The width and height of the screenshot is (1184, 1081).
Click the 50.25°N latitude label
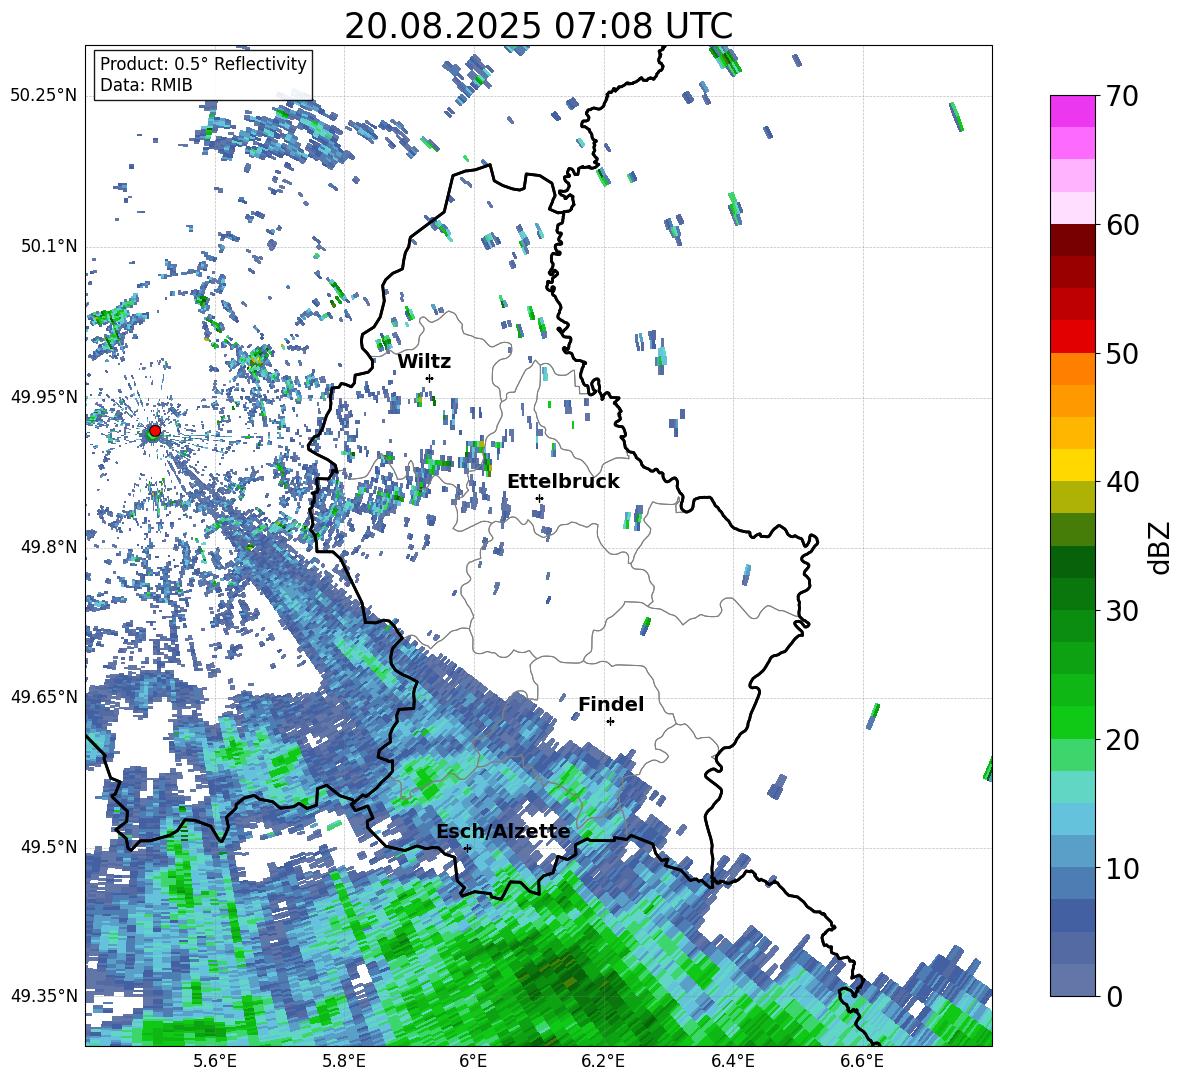[x=43, y=96]
